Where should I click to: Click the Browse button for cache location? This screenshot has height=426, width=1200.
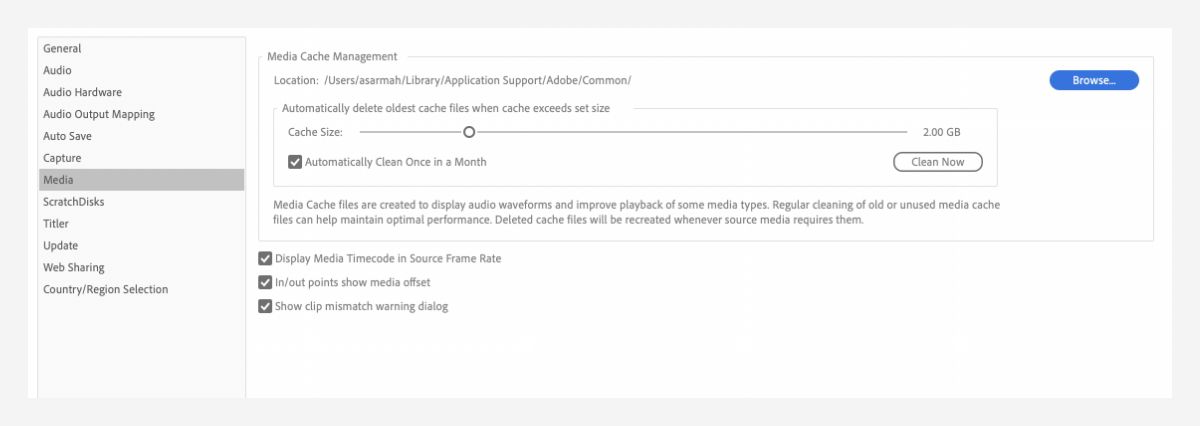[x=1093, y=81]
